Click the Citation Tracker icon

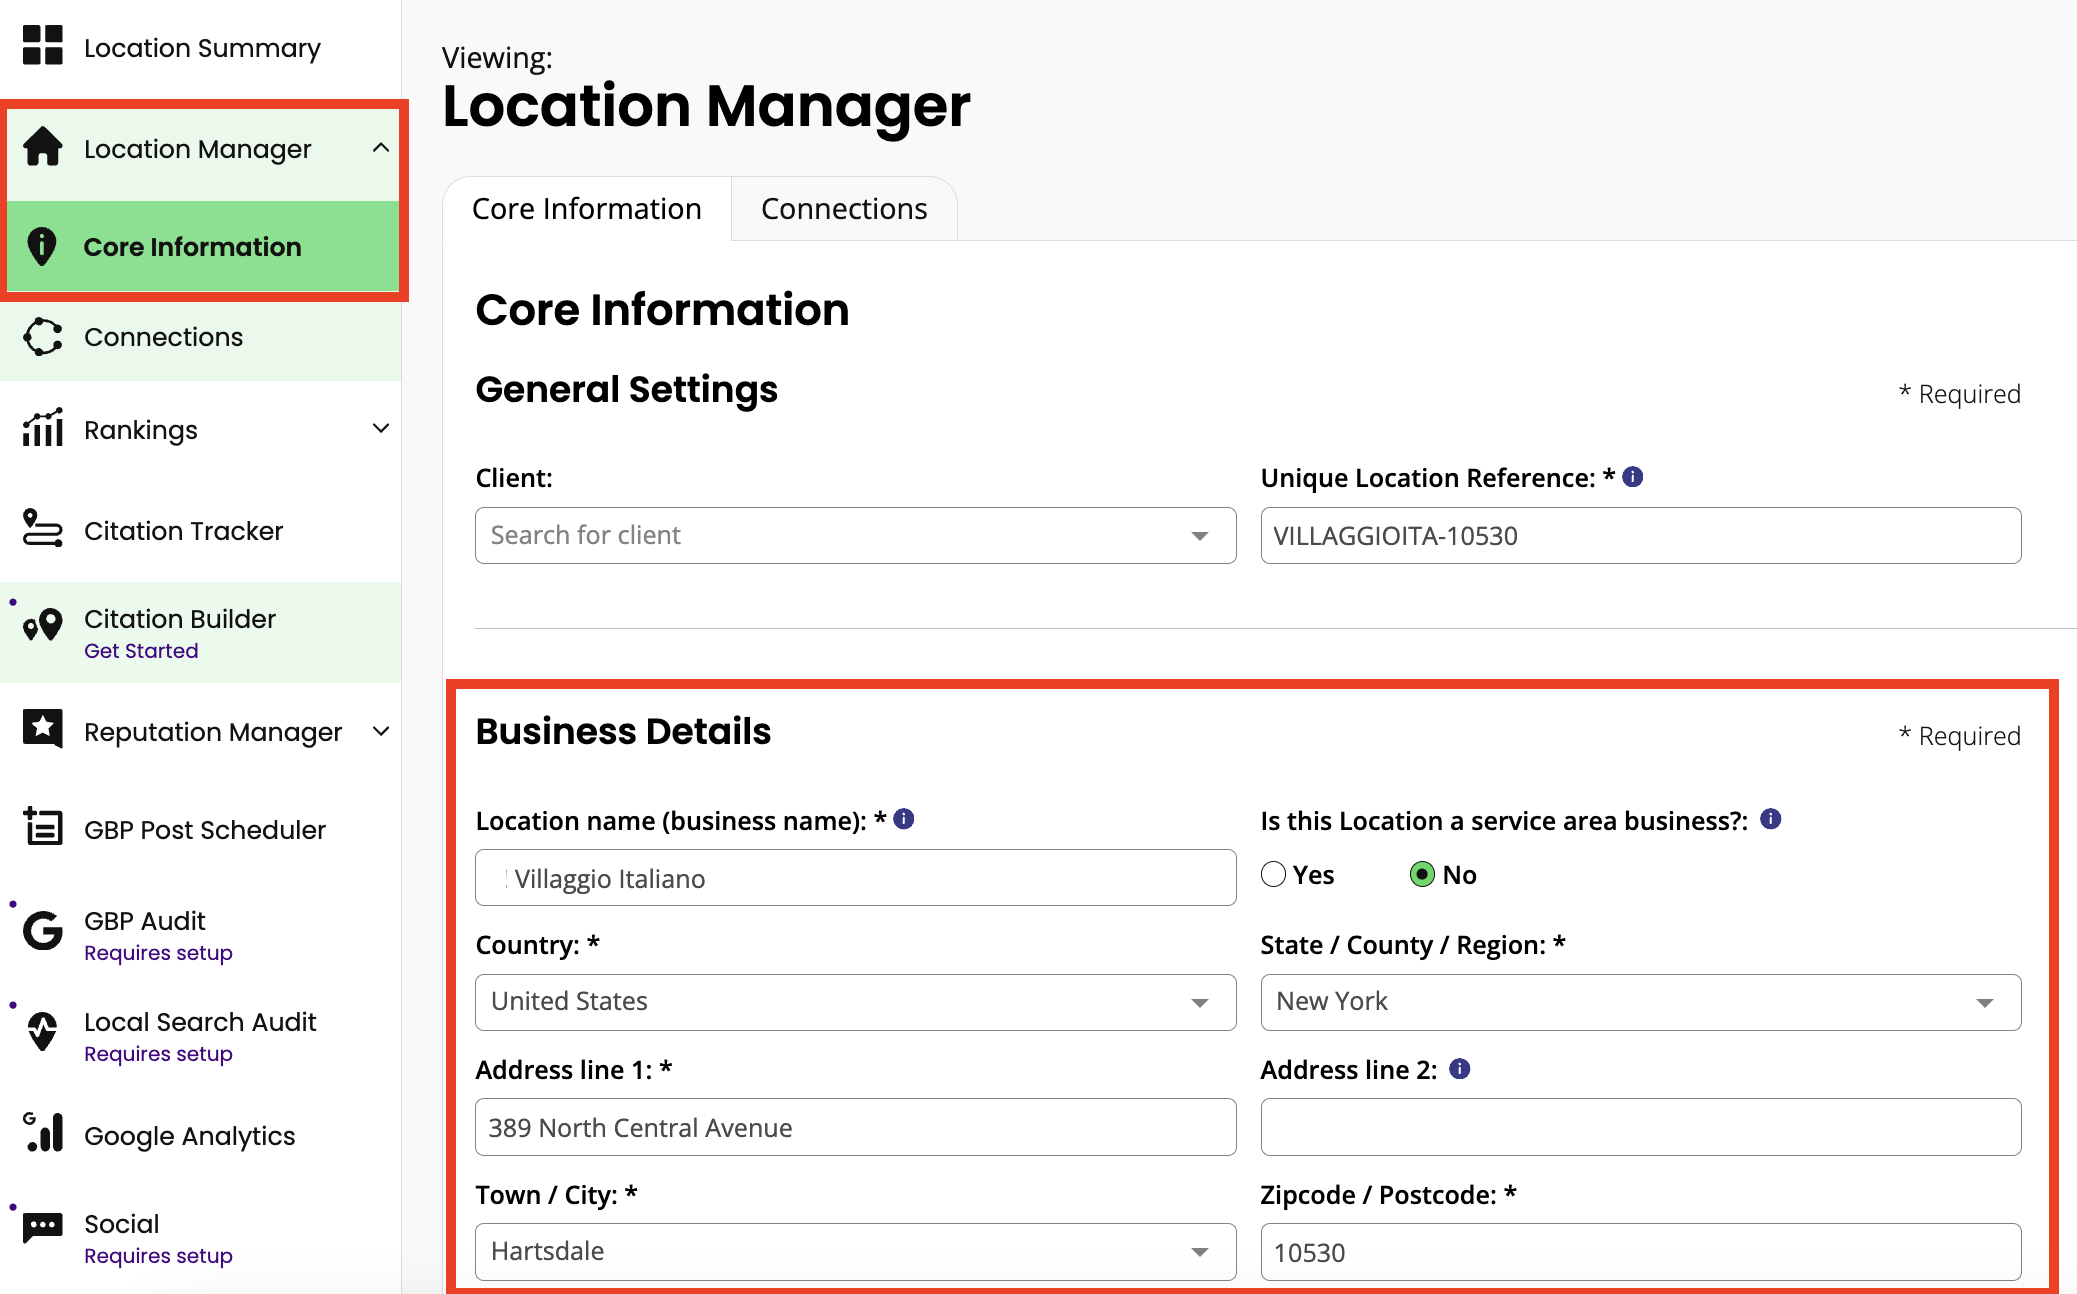point(43,529)
